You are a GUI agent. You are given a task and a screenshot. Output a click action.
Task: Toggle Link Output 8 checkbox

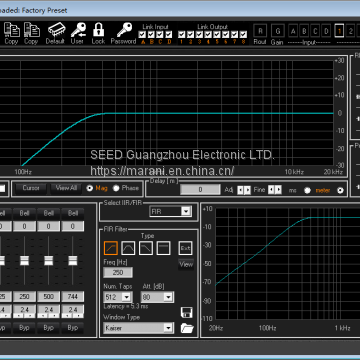click(243, 34)
